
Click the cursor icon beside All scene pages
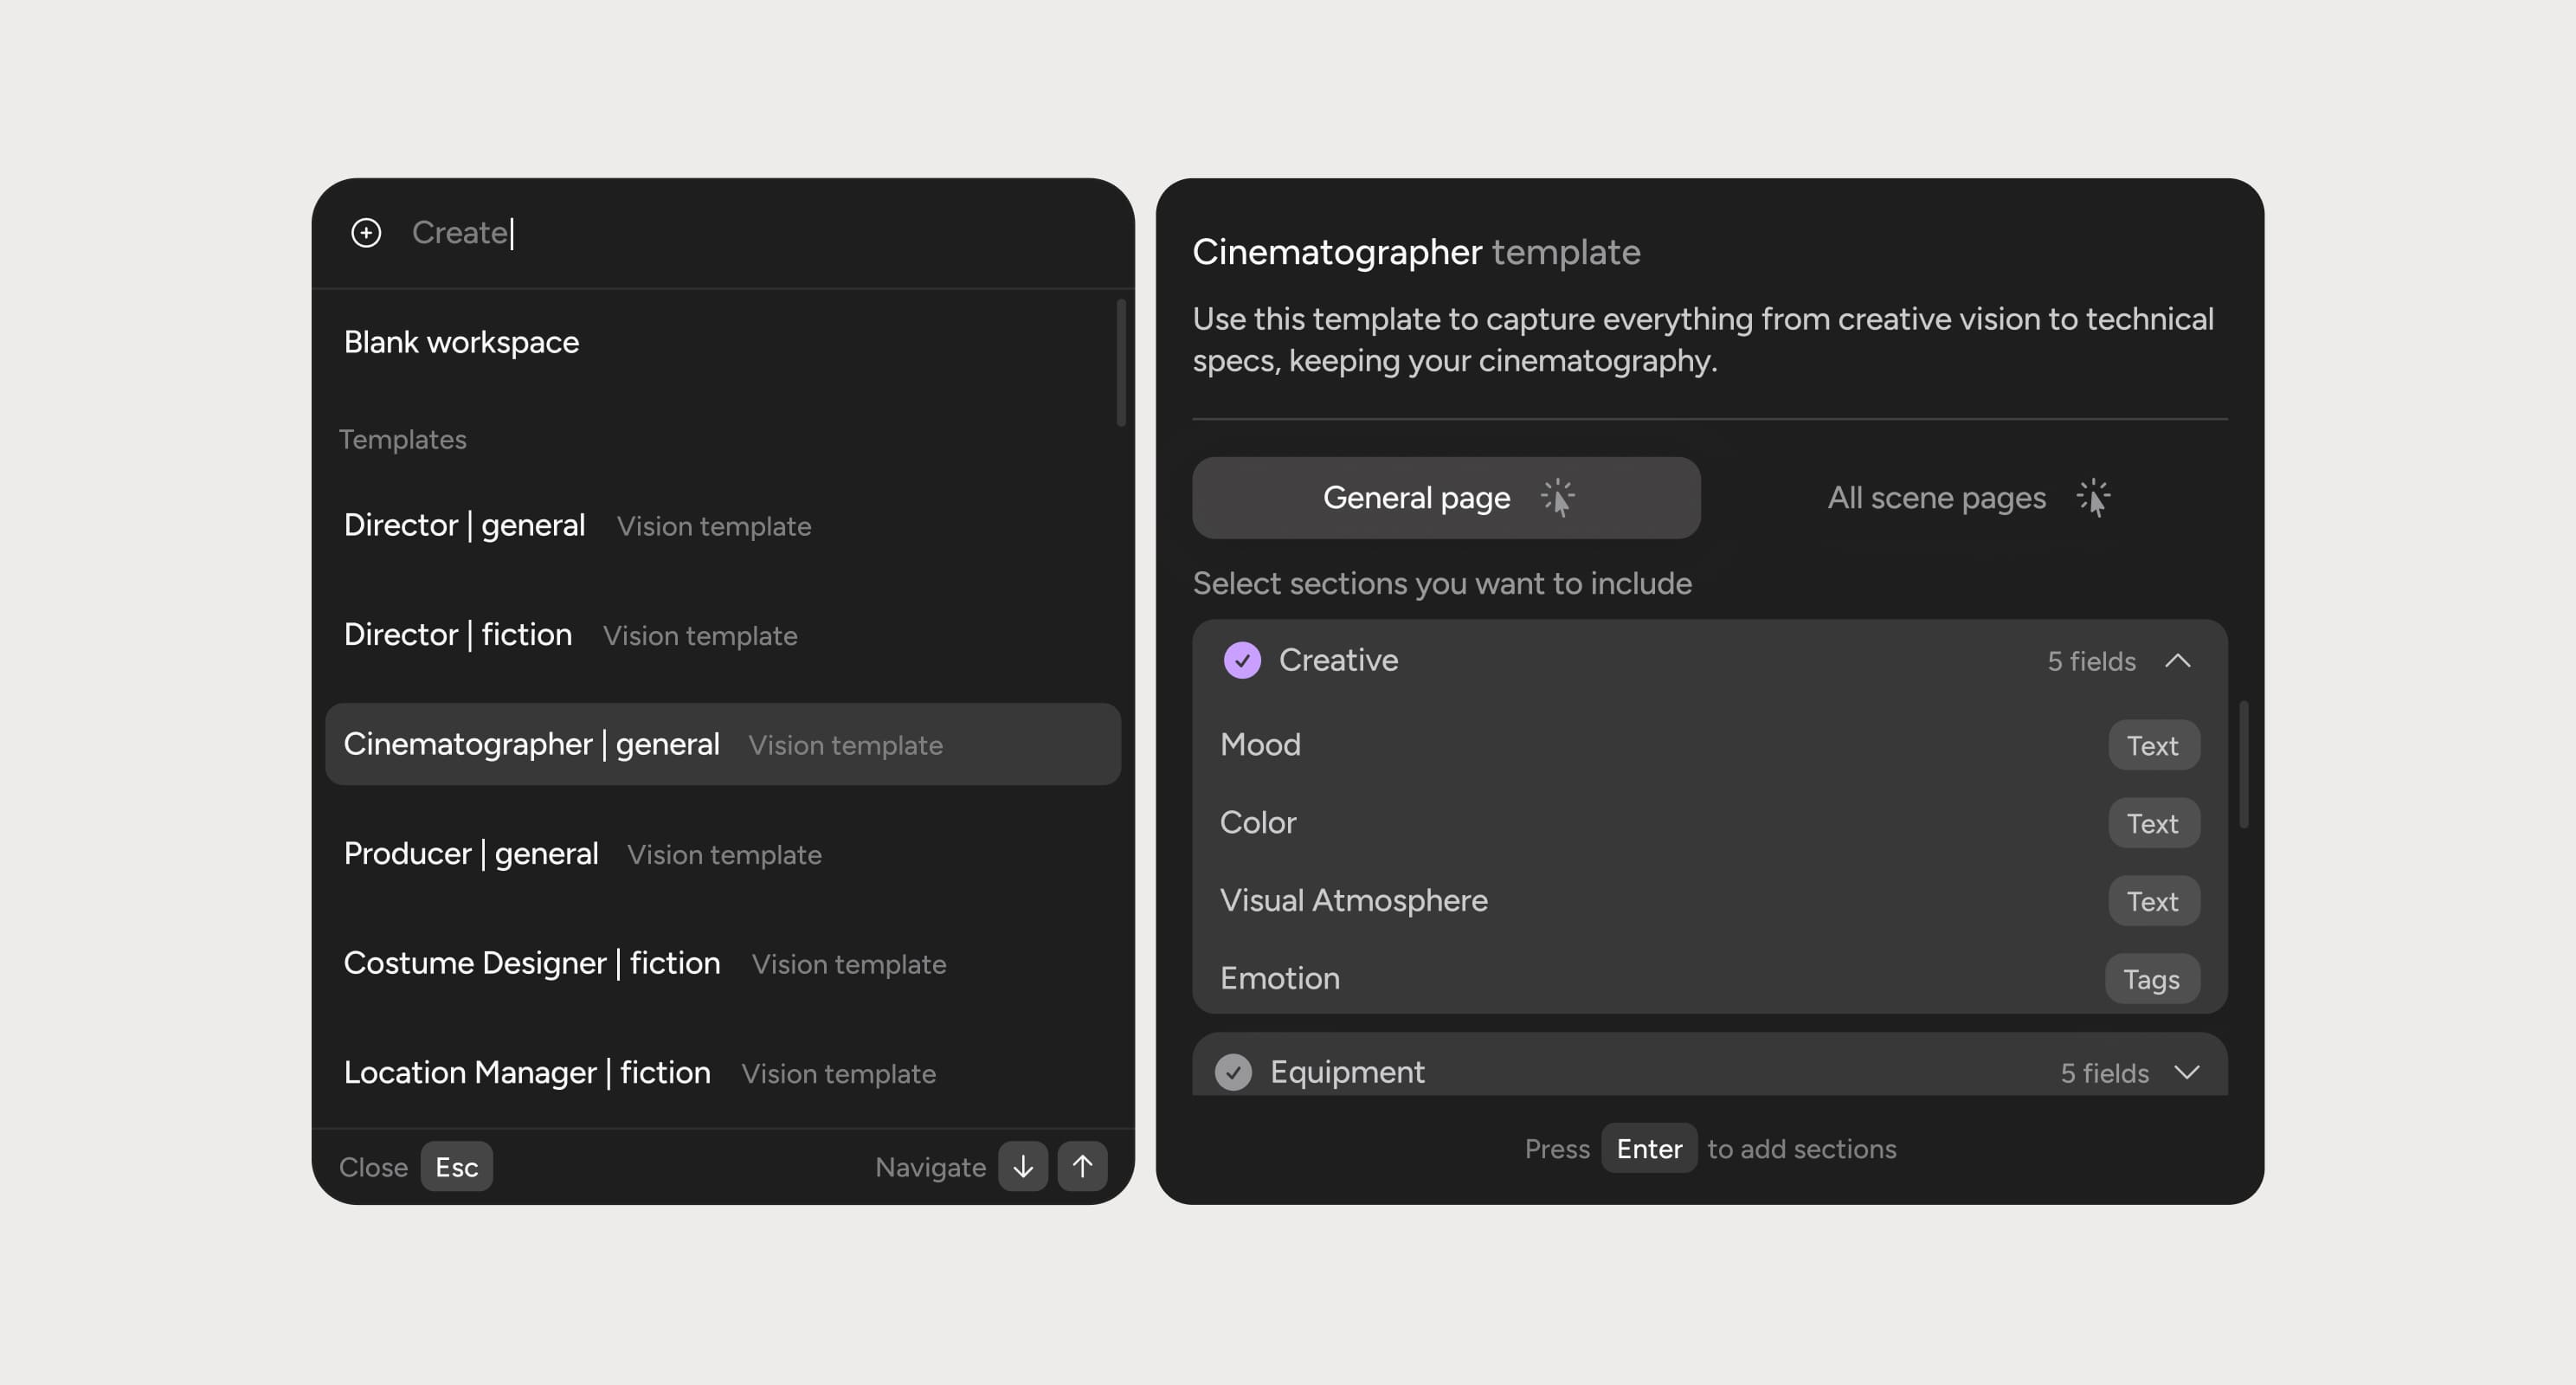coord(2094,497)
